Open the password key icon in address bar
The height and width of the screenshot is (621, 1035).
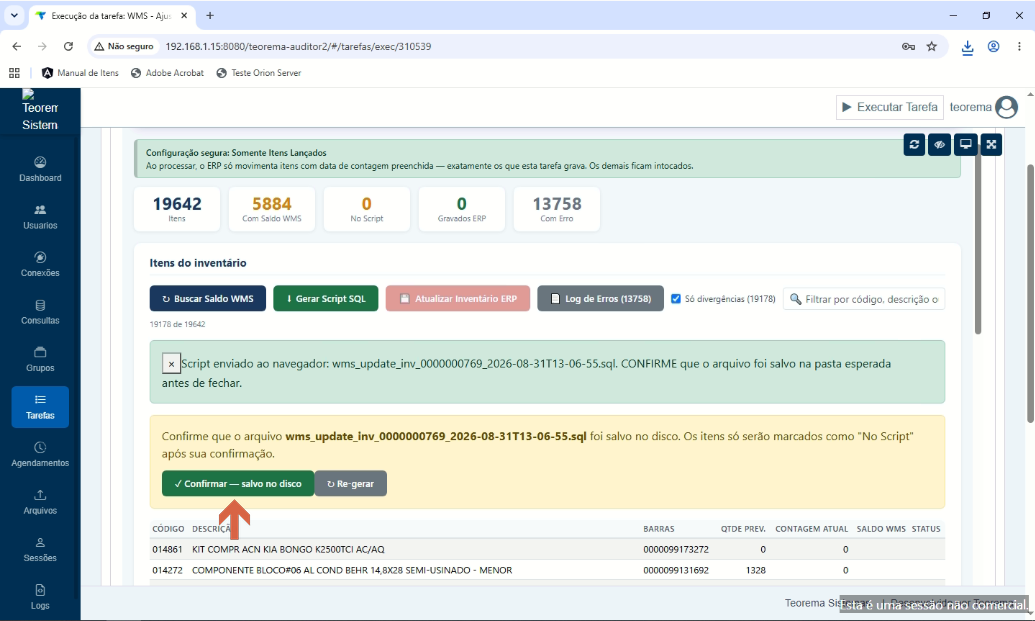pyautogui.click(x=908, y=46)
